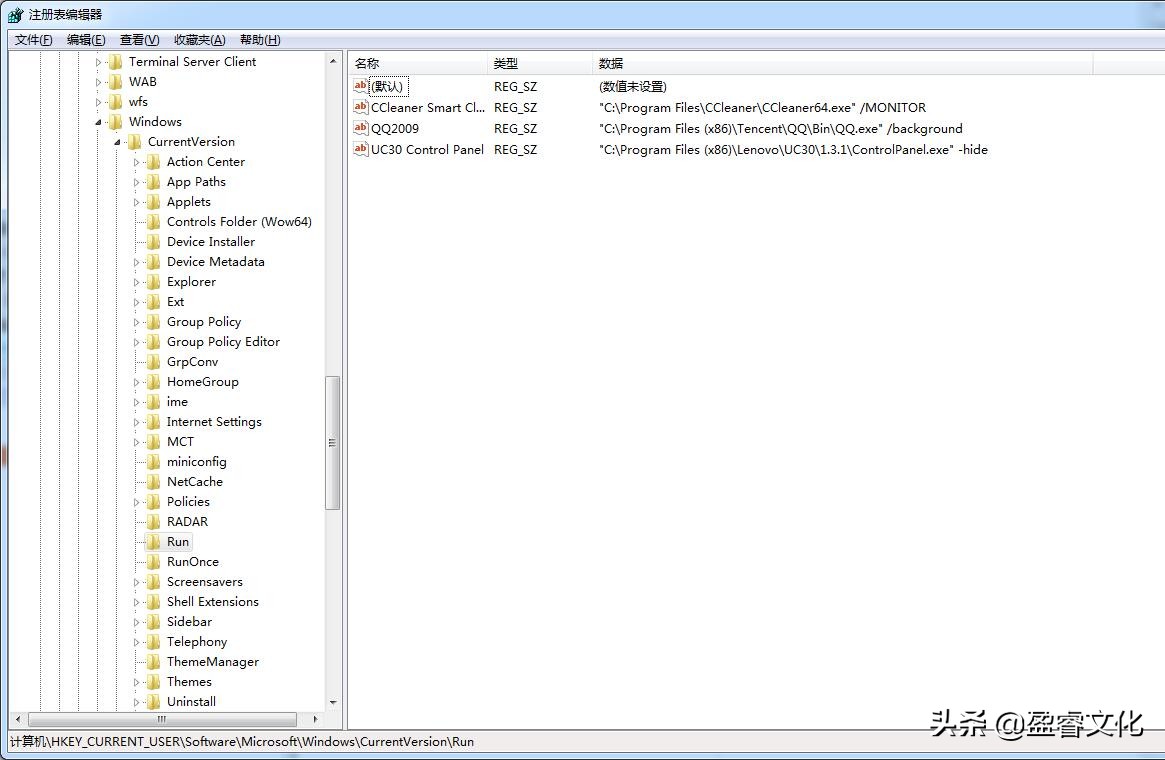Select the ThemeManager registry key
Viewport: 1165px width, 760px height.
(x=212, y=661)
